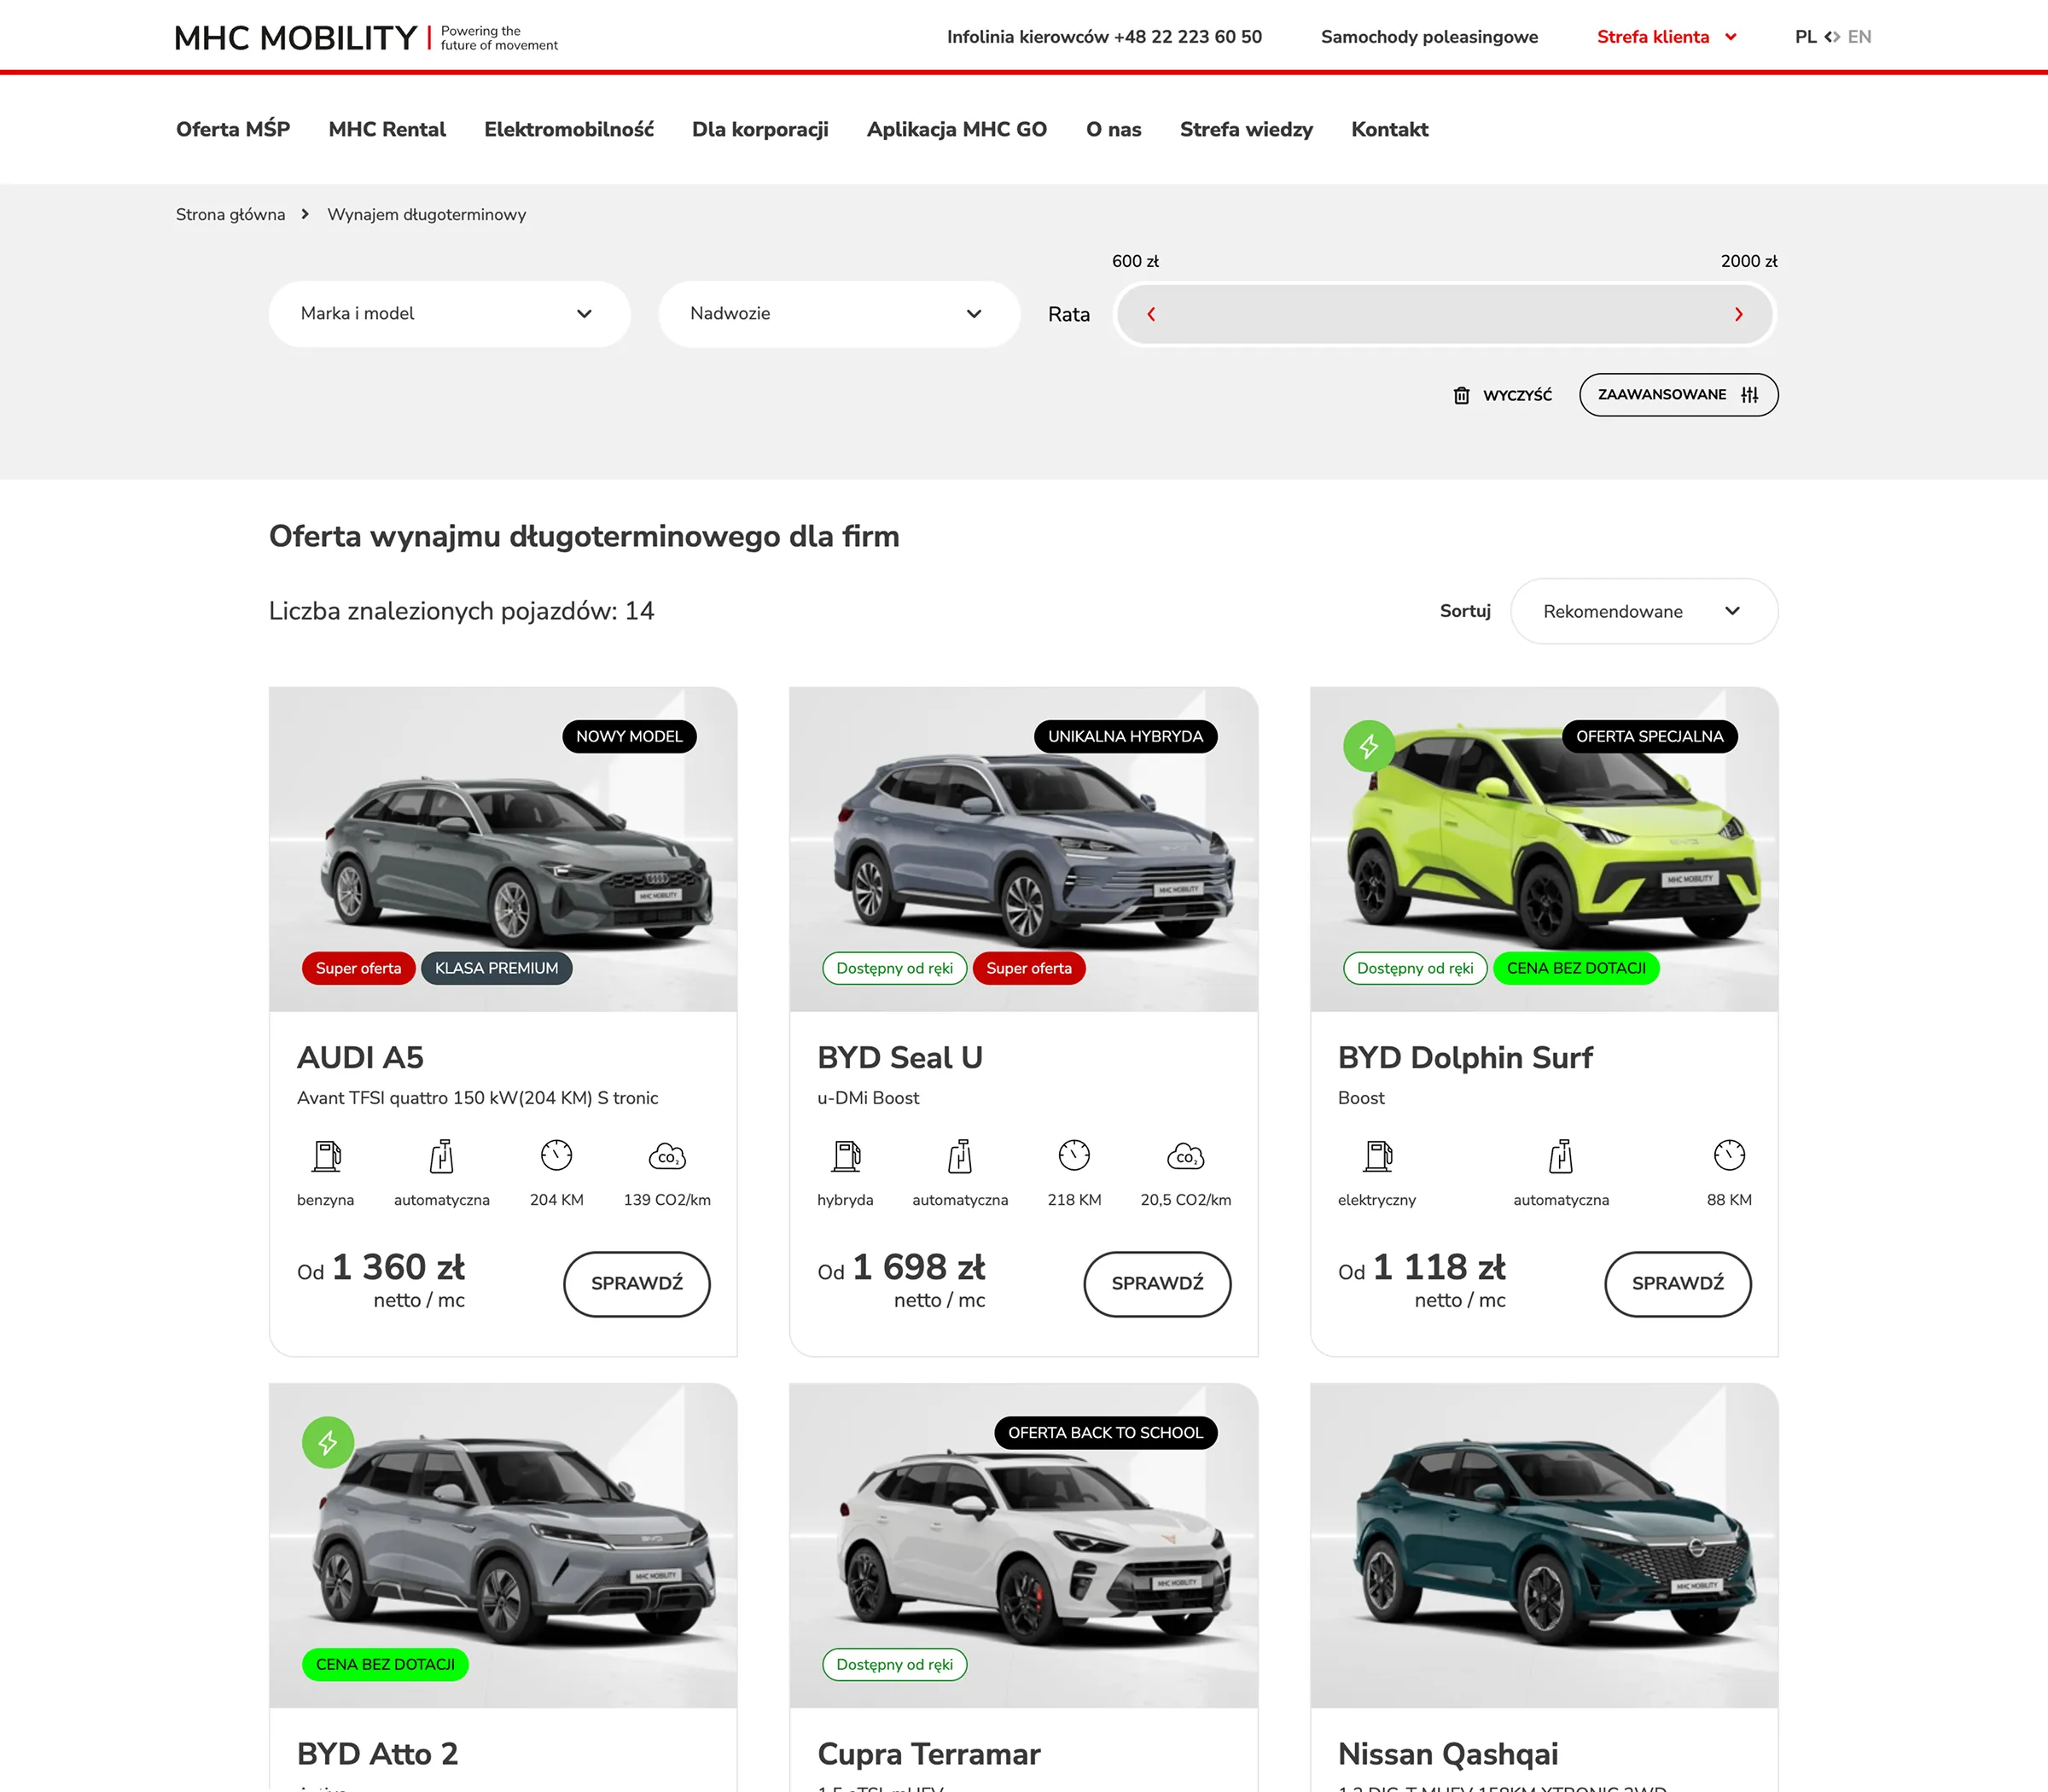Open the Oferta MŚP menu
The height and width of the screenshot is (1792, 2048).
coord(233,129)
